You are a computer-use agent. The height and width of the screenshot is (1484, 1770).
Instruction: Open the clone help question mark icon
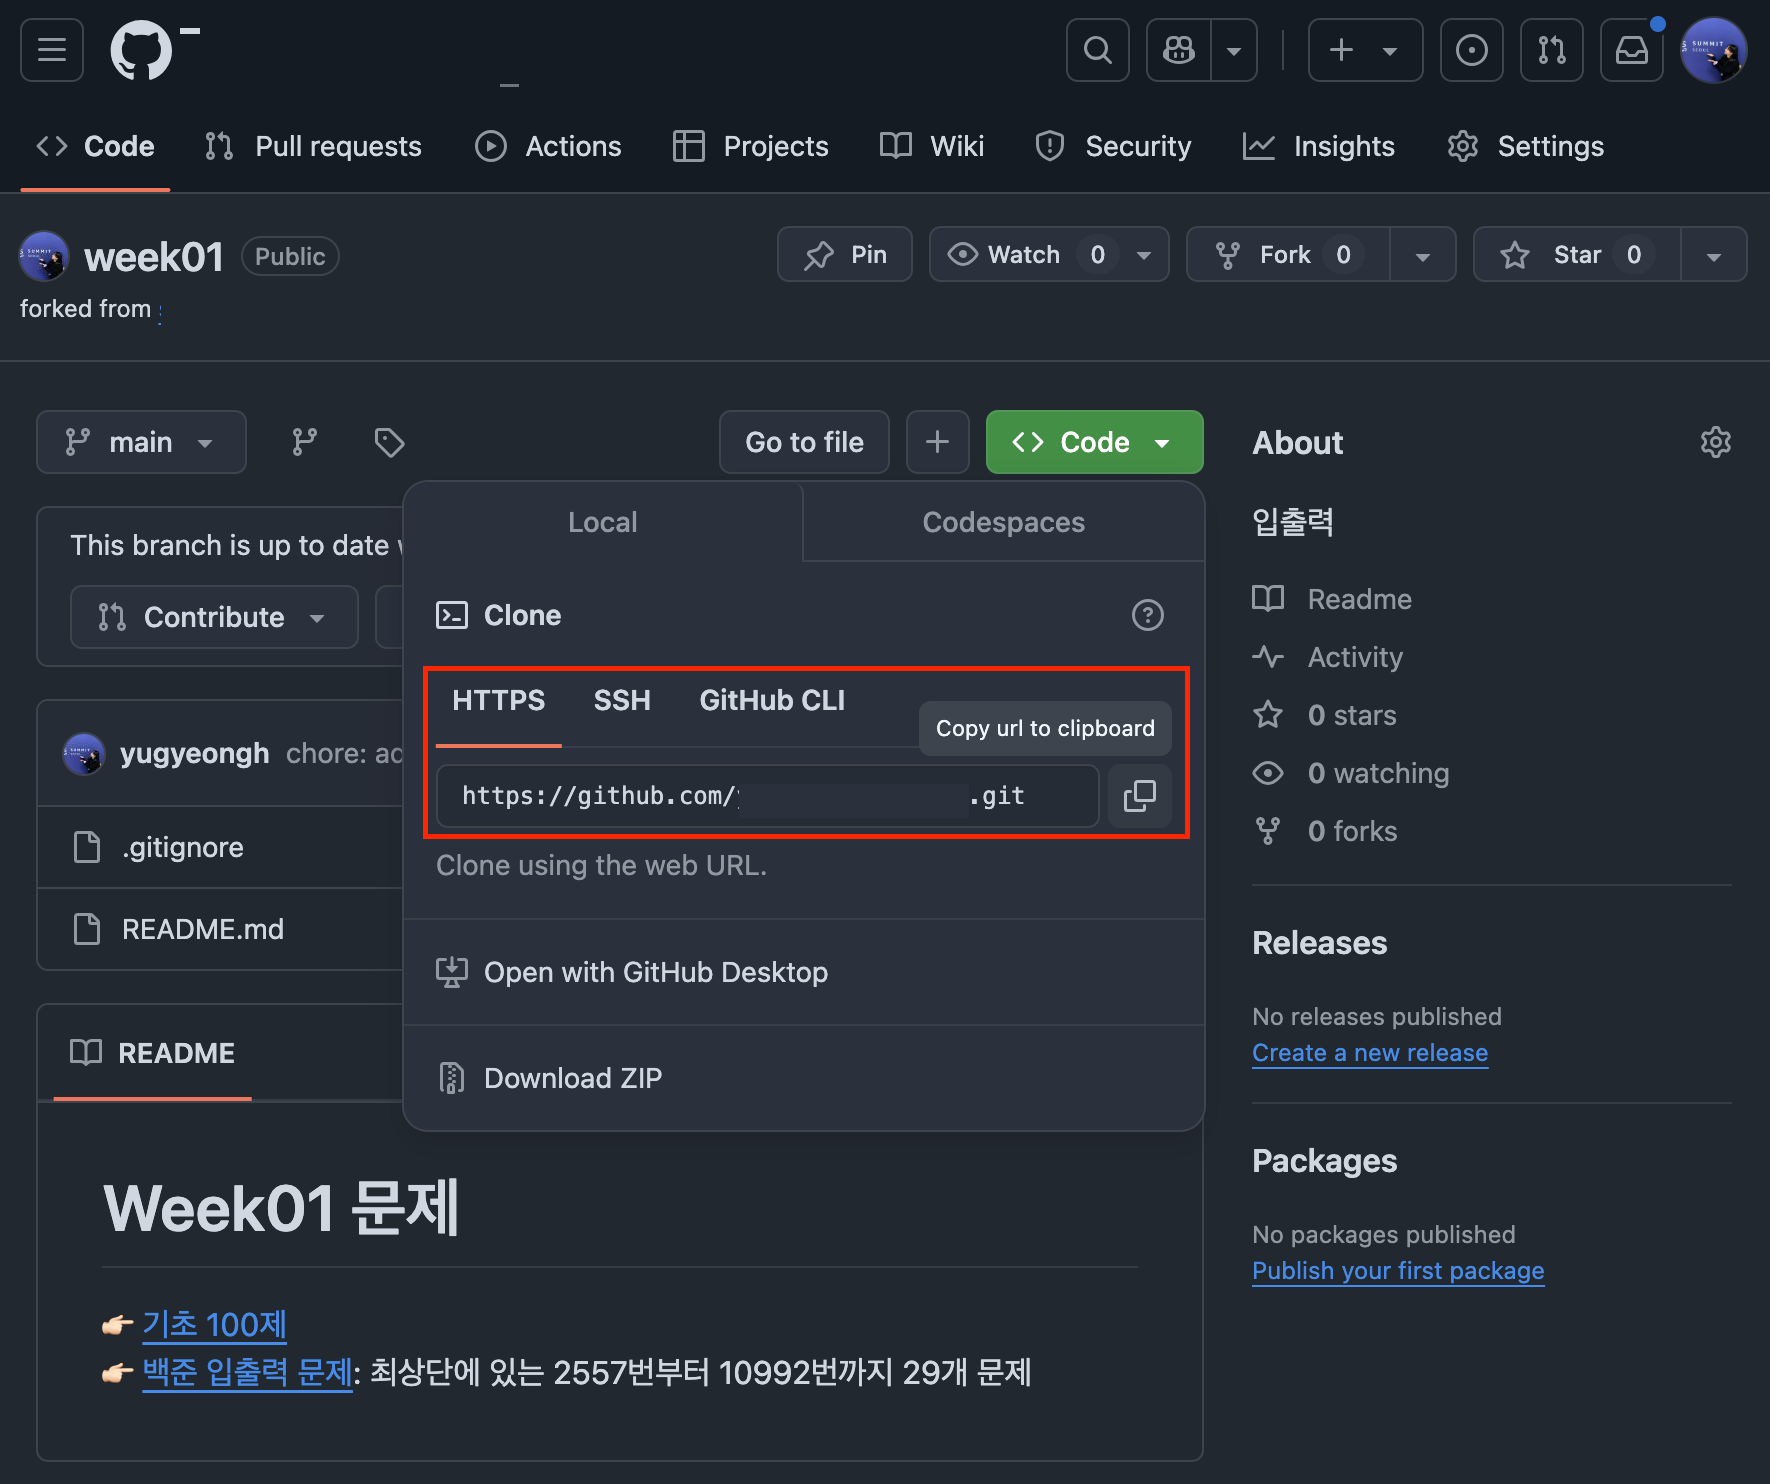tap(1147, 615)
